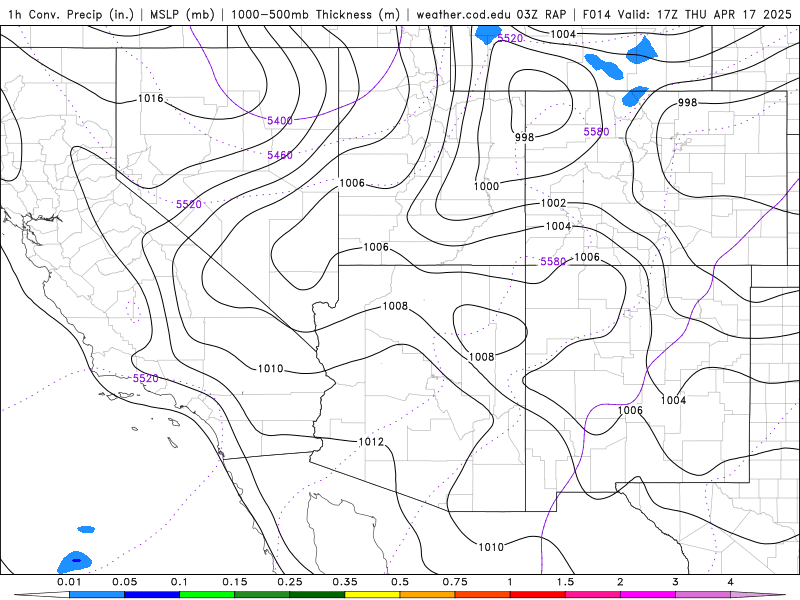
Task: Click the '0.01' legend value label
Action: point(69,582)
